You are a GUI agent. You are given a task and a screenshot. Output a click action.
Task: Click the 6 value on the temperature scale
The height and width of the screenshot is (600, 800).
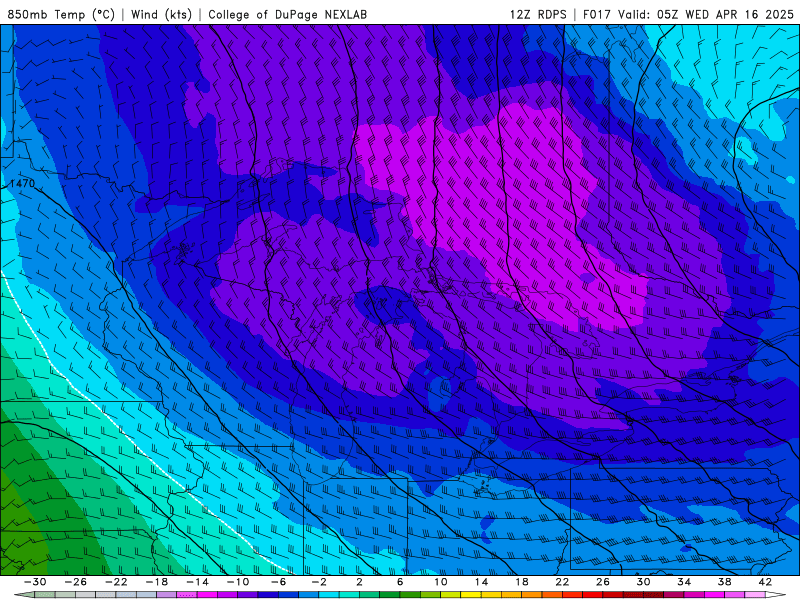[x=400, y=582]
